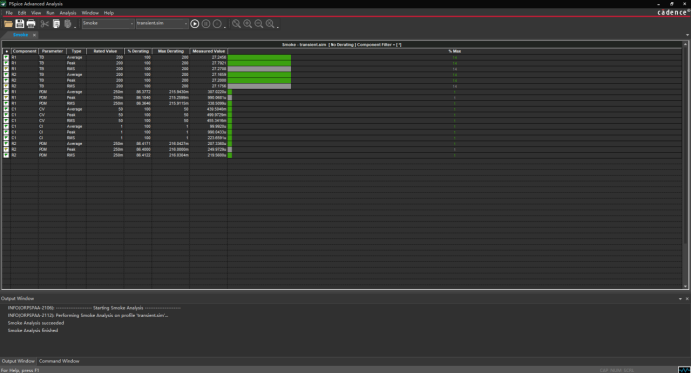Click the flag icon on R1 TB Peak row

6,63
